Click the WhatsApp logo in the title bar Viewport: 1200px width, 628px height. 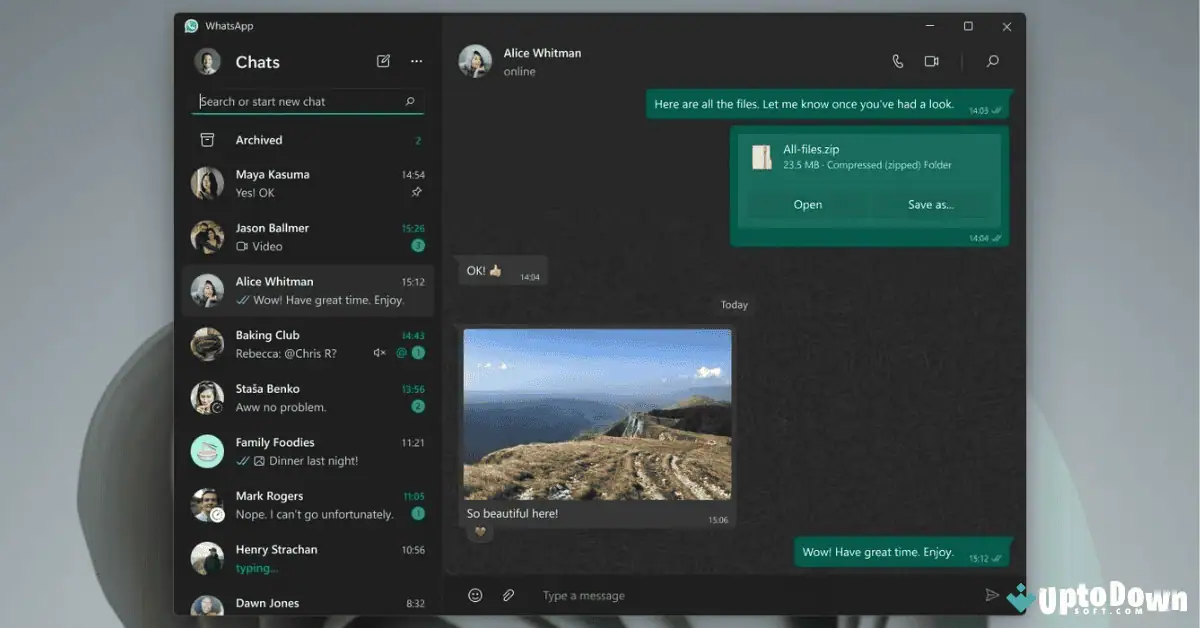coord(191,25)
